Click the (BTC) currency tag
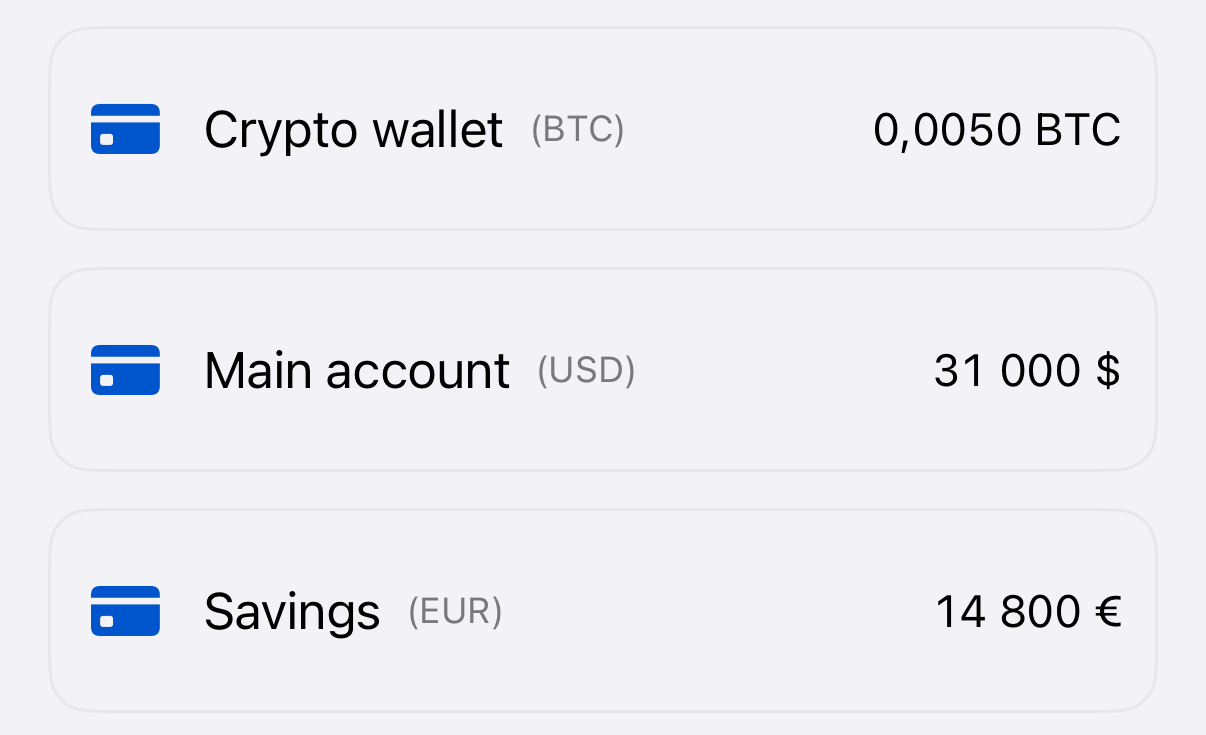This screenshot has width=1206, height=735. point(578,130)
